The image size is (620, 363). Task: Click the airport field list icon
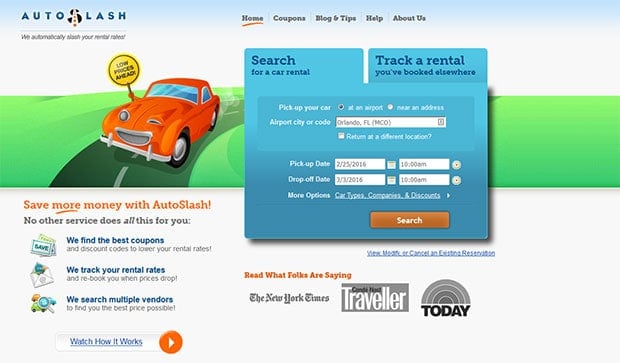pyautogui.click(x=441, y=122)
